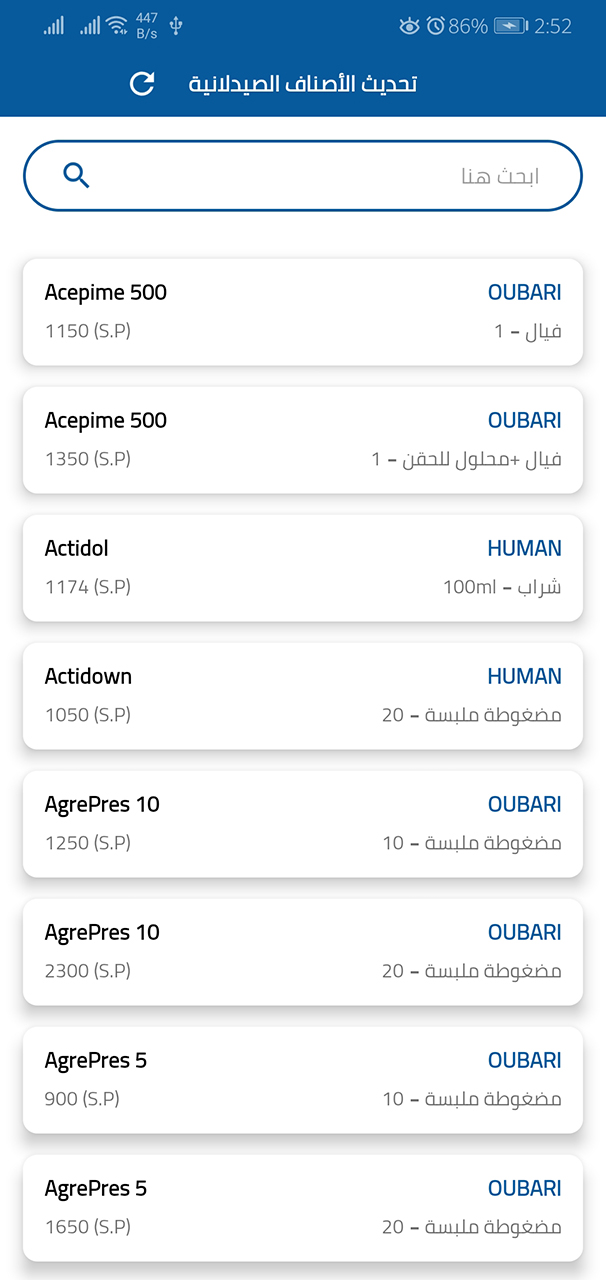Select AgrePres 5 item priced 900
The image size is (606, 1280).
tap(303, 1080)
